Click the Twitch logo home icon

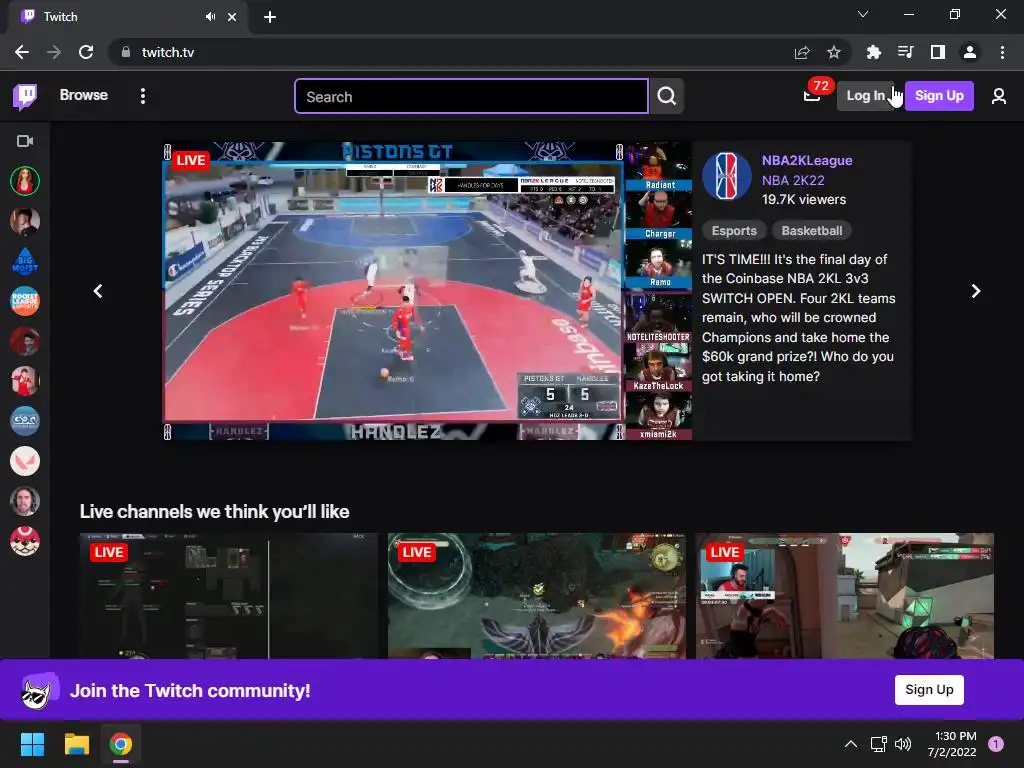click(25, 97)
